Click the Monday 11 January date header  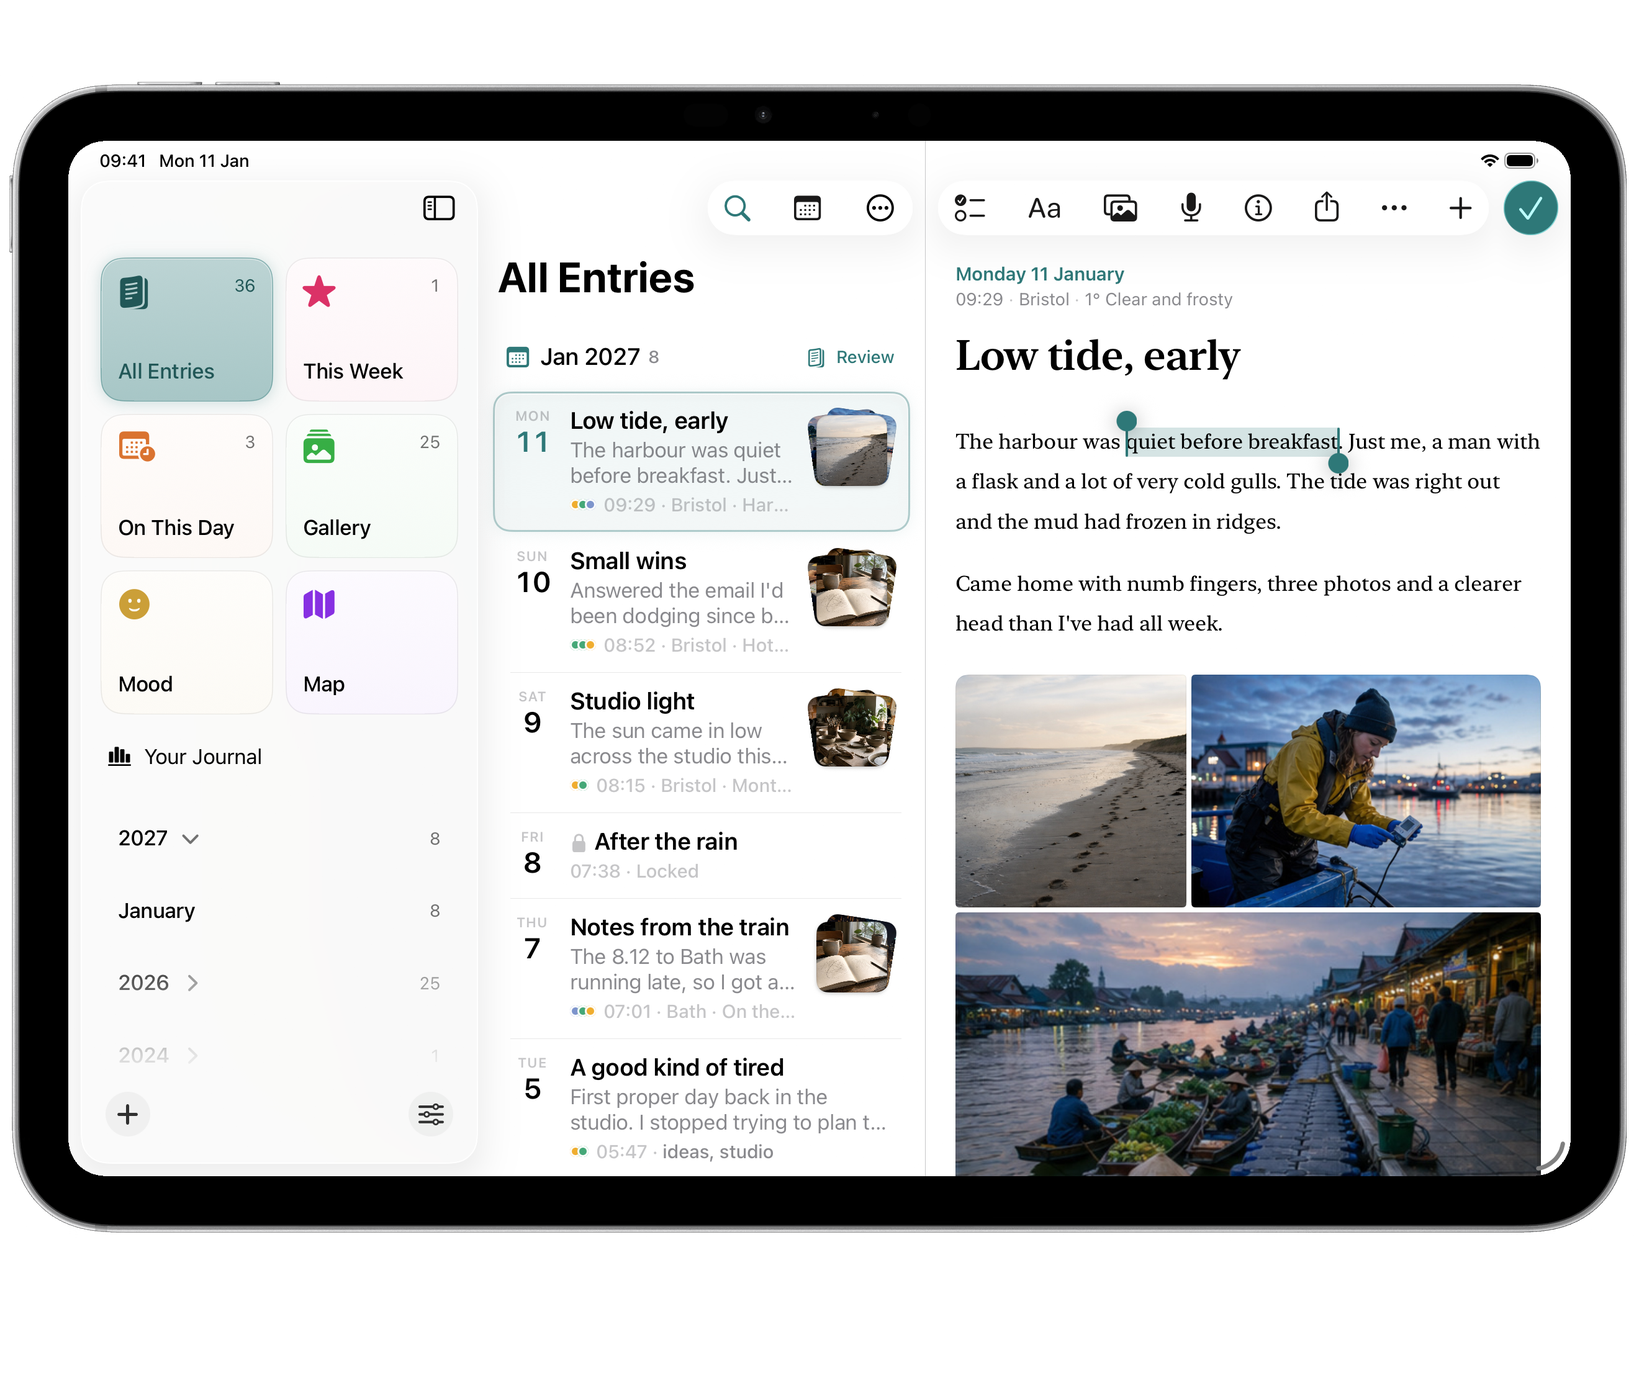coord(1040,274)
